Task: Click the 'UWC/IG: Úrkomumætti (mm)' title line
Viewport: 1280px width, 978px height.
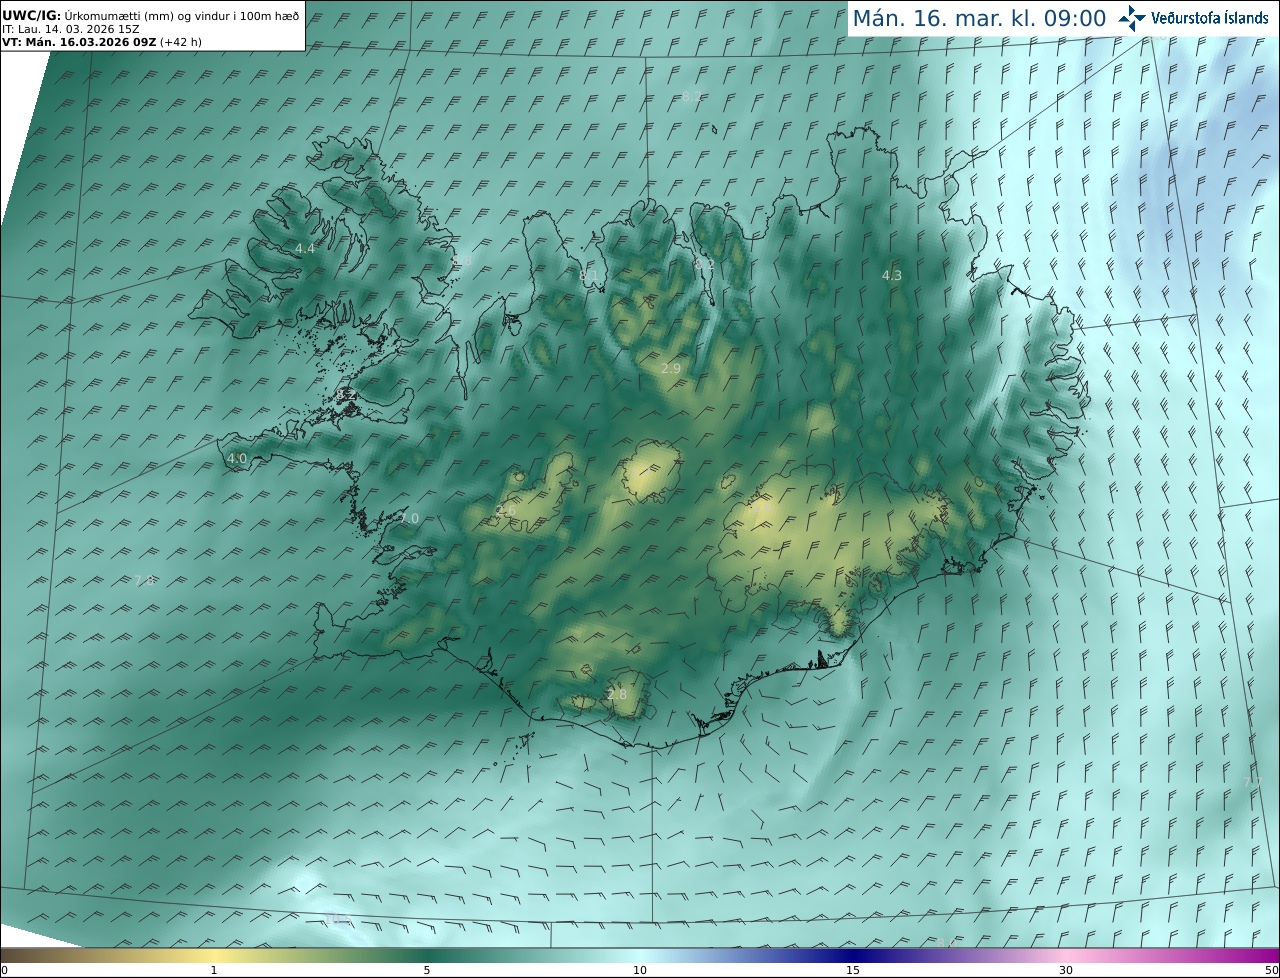Action: point(151,16)
